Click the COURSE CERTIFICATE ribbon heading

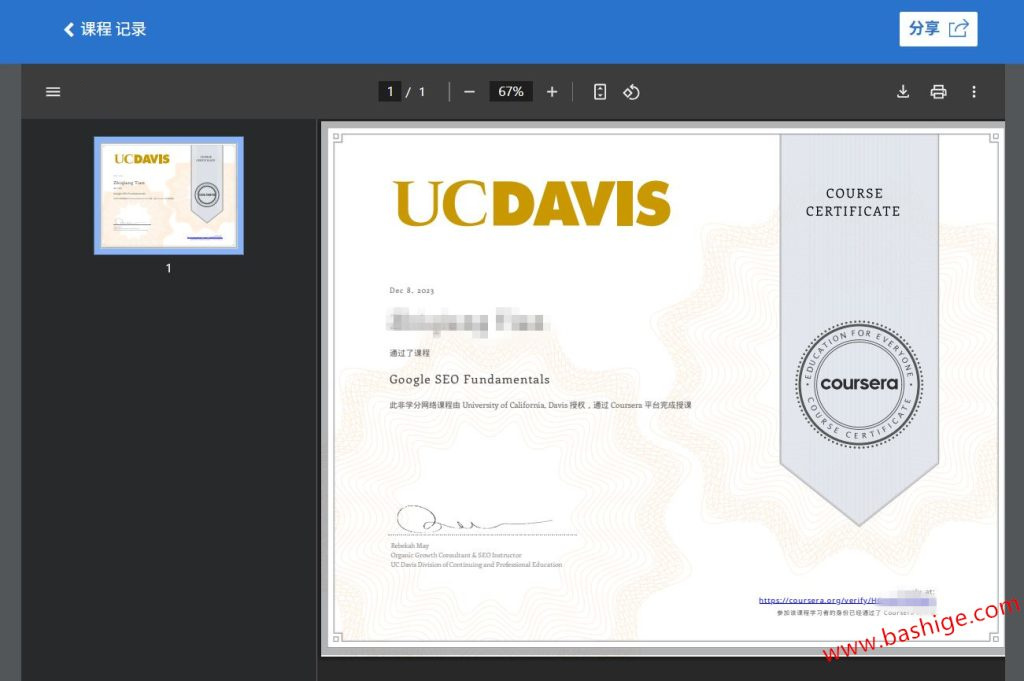coord(853,202)
